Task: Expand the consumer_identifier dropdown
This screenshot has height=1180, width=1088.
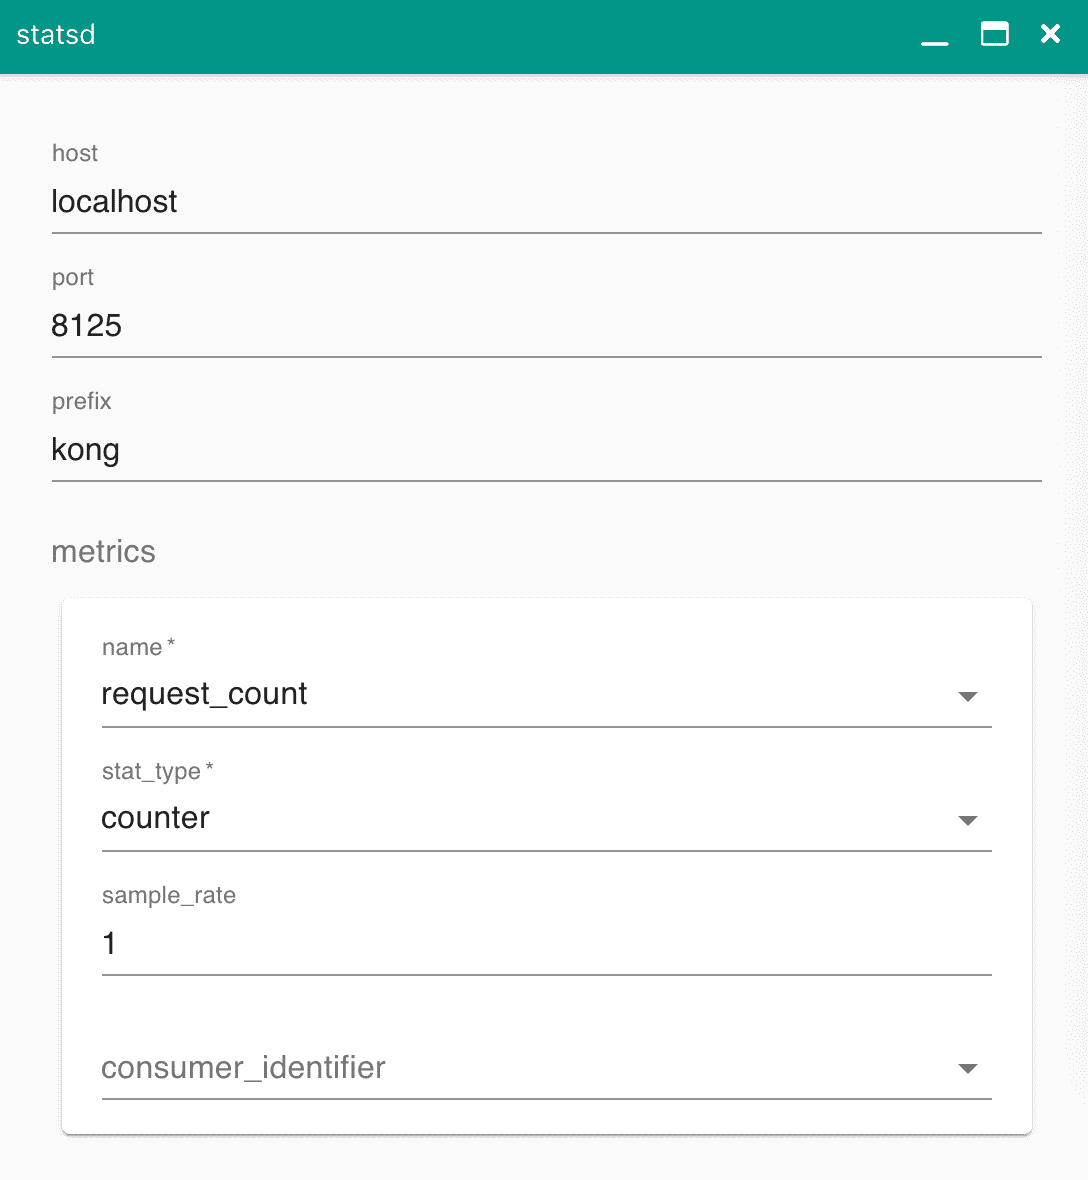Action: click(x=546, y=1067)
